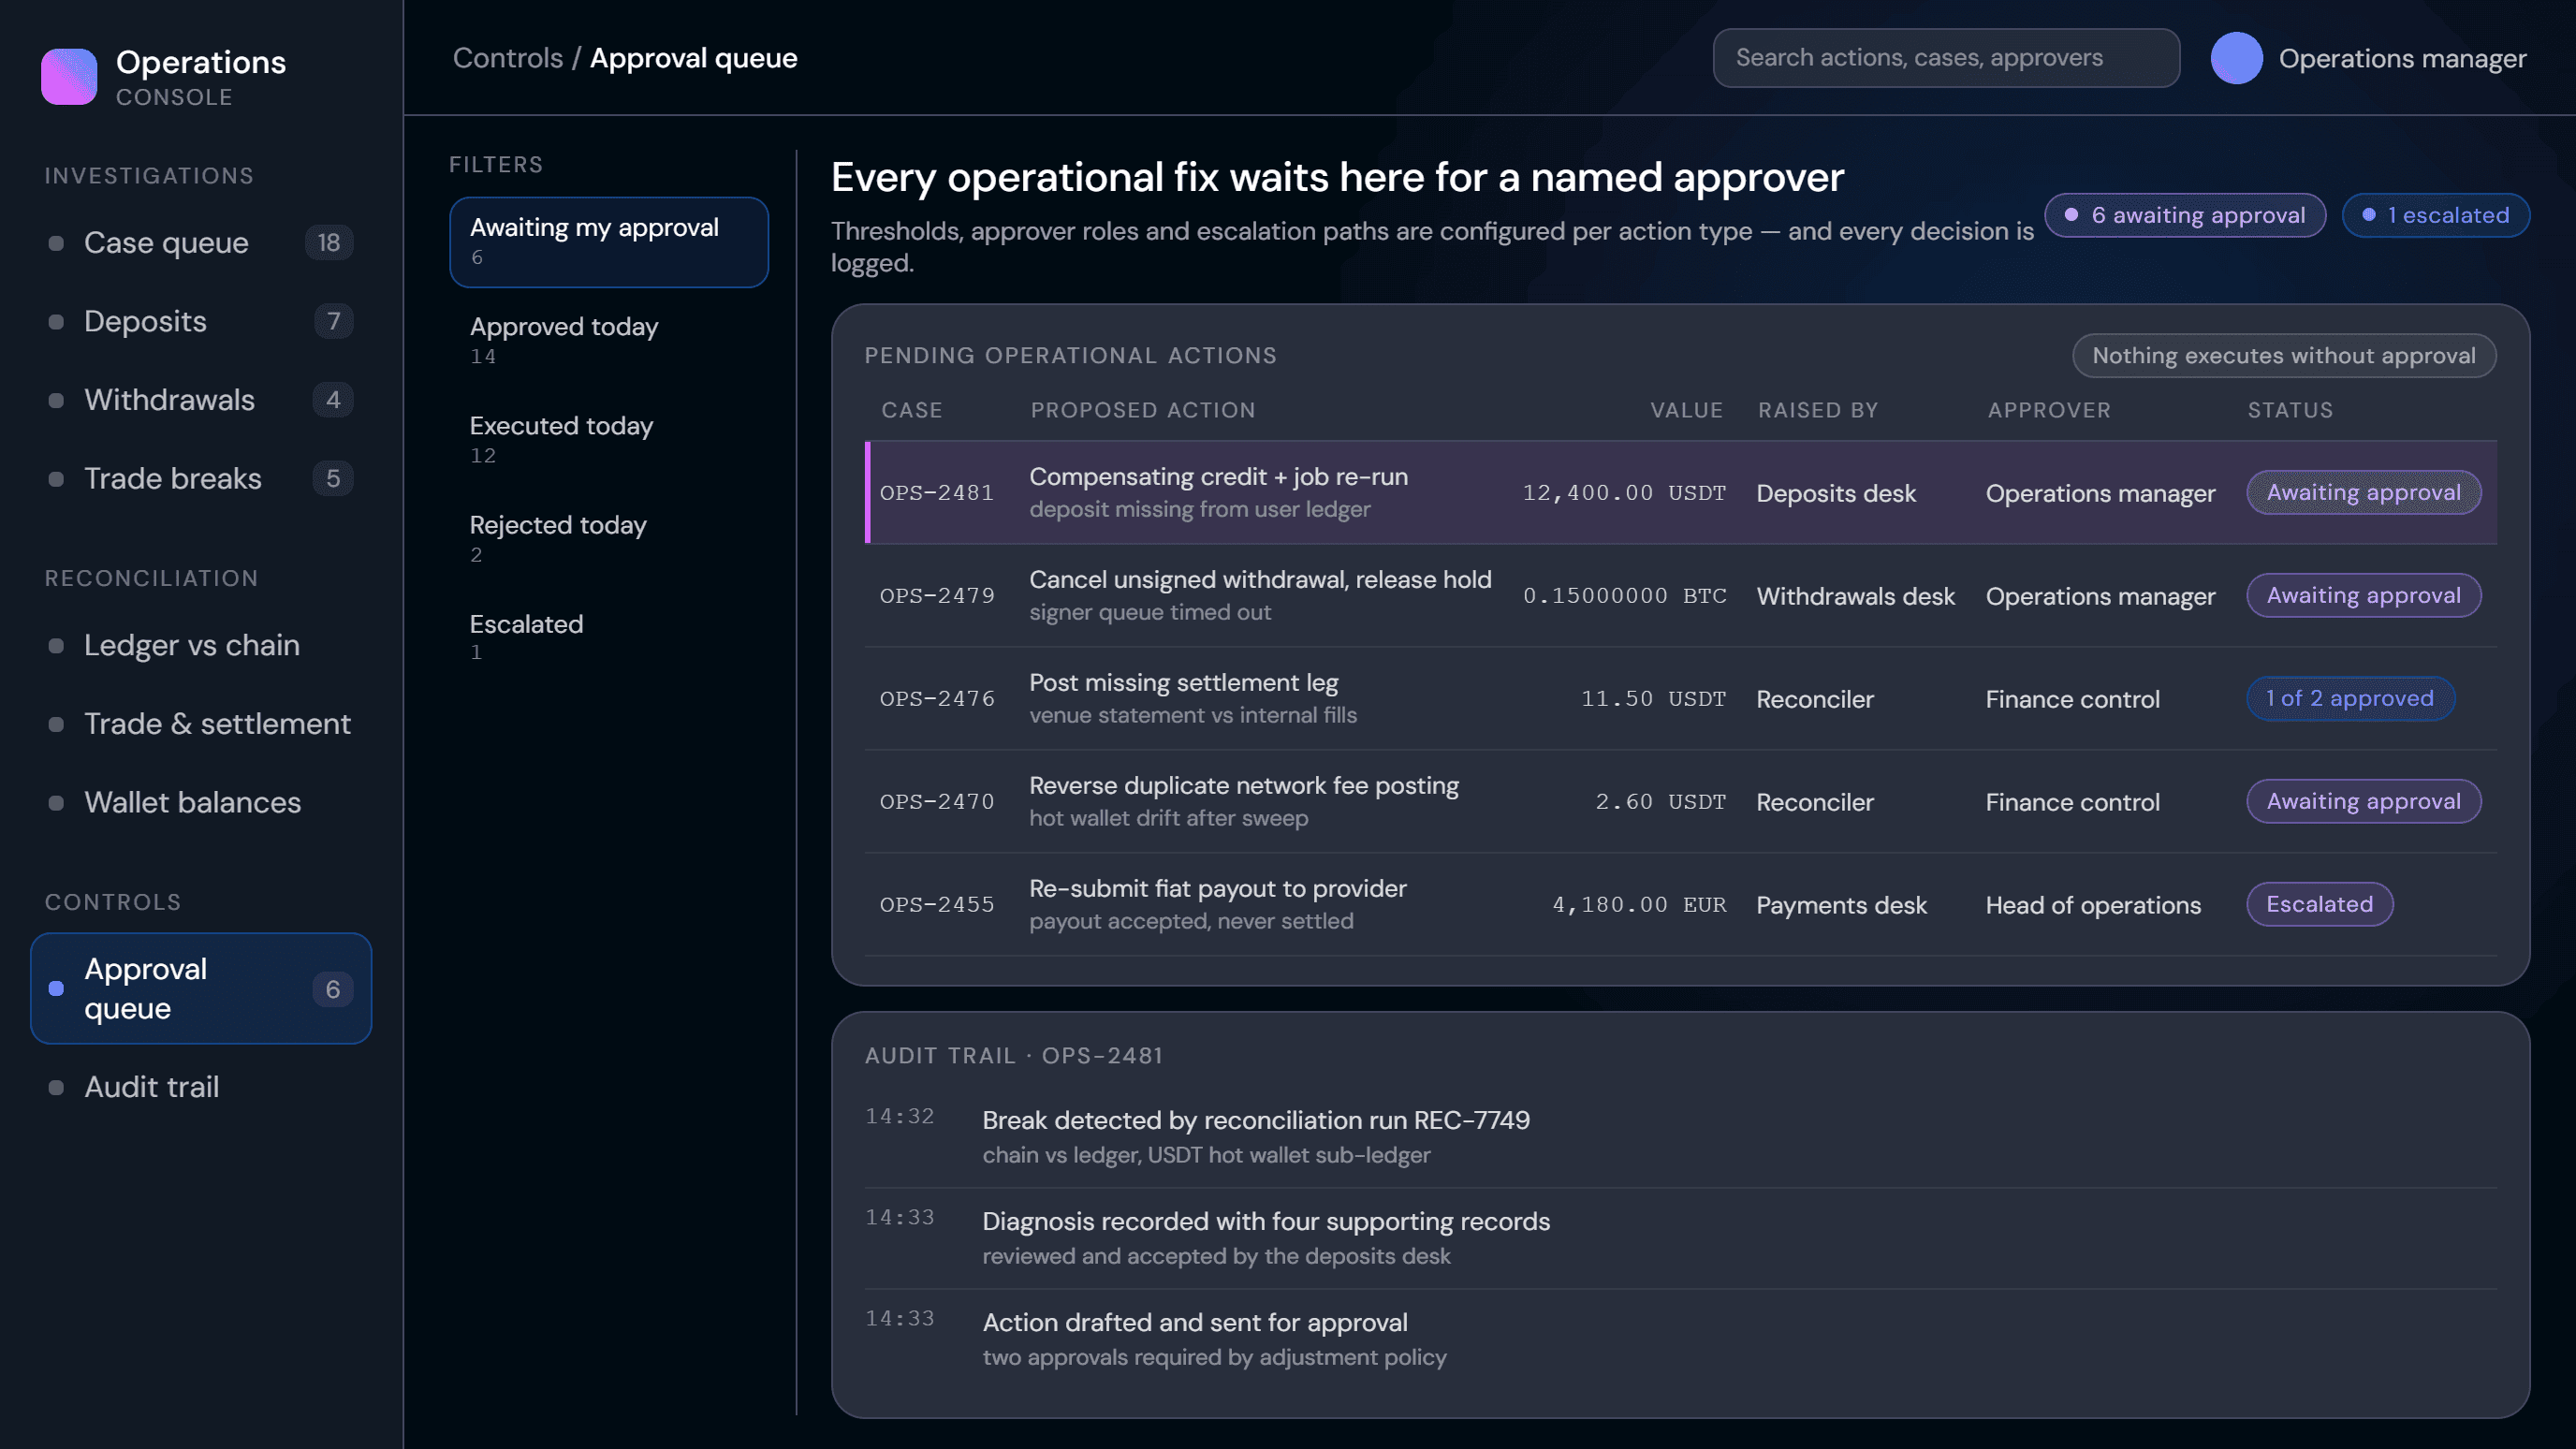The width and height of the screenshot is (2576, 1449).
Task: Click Awaiting approval status for OPS-2481
Action: [x=2363, y=492]
